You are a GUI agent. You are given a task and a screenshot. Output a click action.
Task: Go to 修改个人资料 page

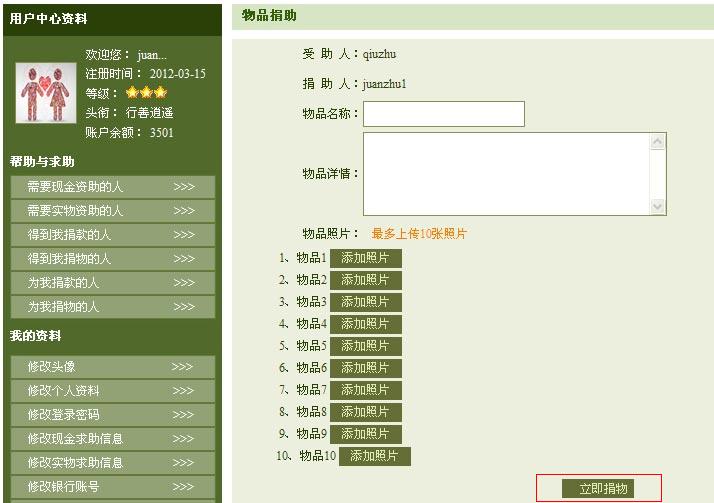coord(112,391)
